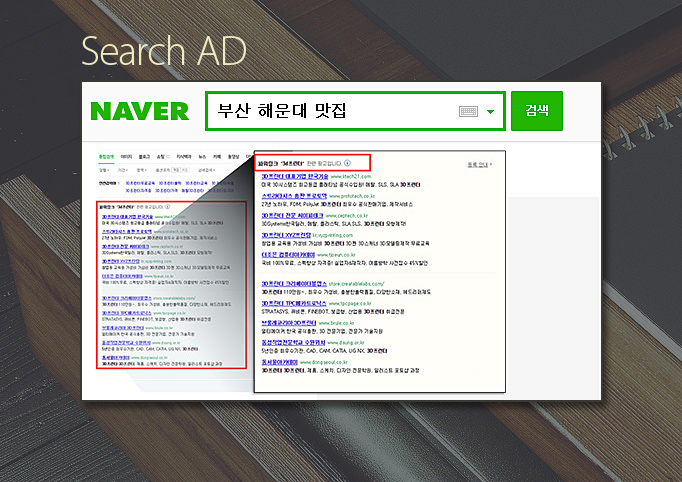Switch to the 이미지 tab
The height and width of the screenshot is (482, 682).
(126, 156)
